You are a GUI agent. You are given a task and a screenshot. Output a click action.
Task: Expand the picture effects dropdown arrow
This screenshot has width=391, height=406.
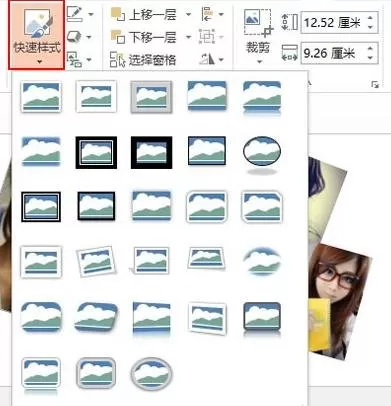coord(89,37)
